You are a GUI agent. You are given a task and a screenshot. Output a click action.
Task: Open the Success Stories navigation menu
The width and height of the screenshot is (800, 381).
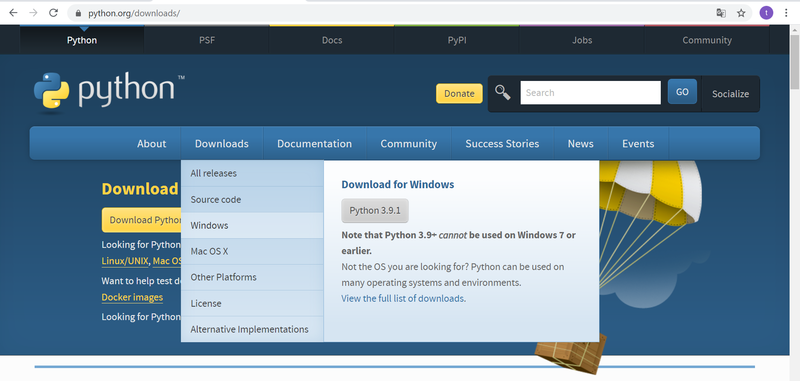502,144
